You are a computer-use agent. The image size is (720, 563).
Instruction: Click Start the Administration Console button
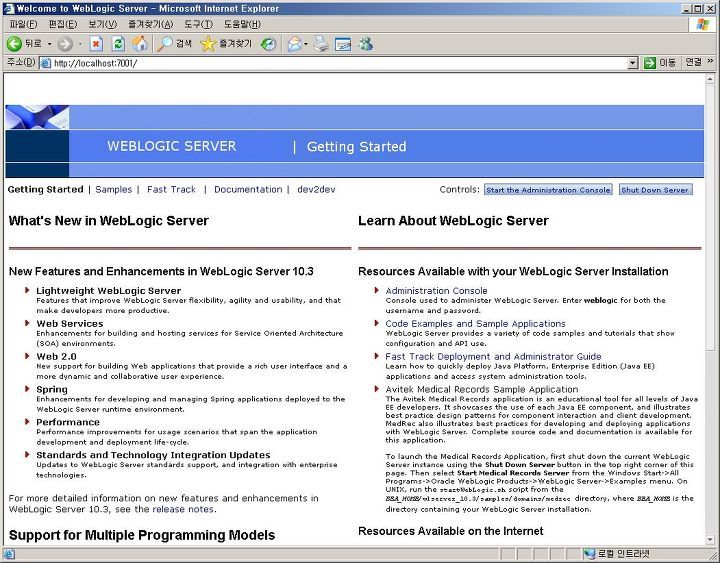pos(548,190)
